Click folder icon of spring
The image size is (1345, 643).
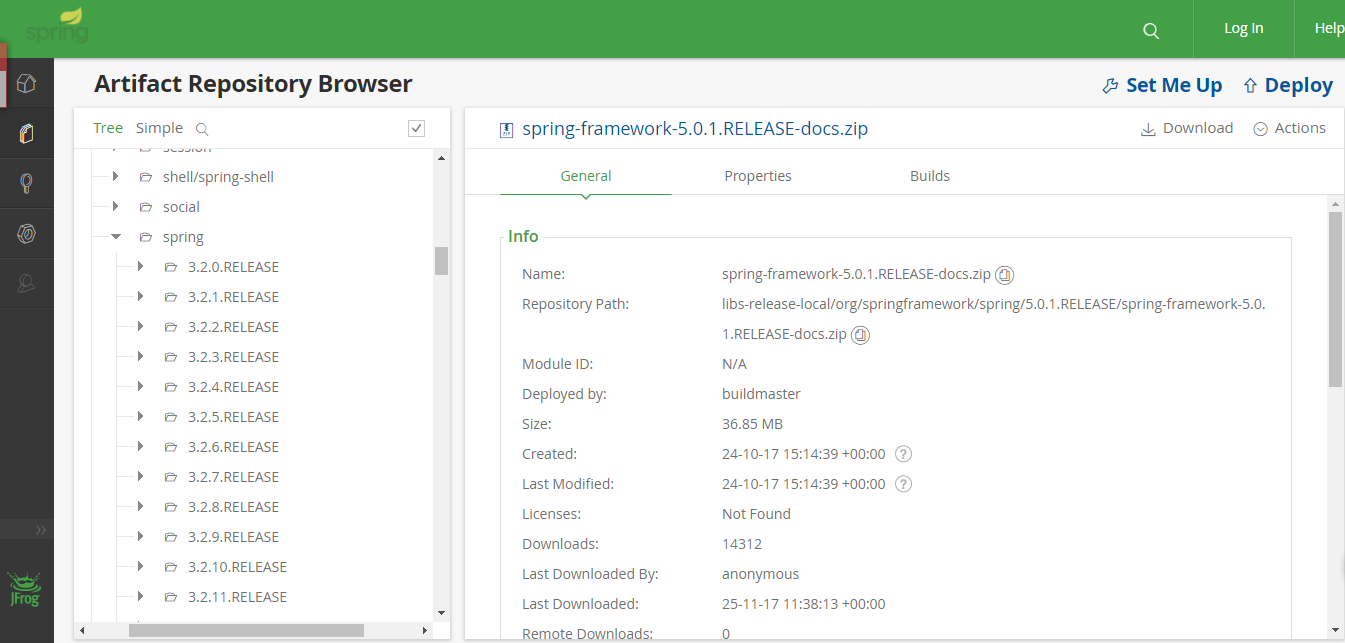(146, 237)
